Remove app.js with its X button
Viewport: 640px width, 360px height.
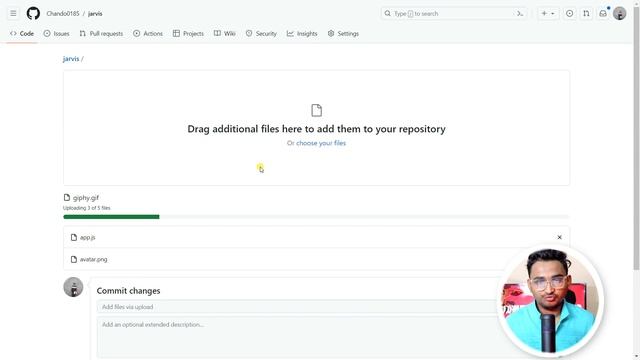pyautogui.click(x=559, y=237)
